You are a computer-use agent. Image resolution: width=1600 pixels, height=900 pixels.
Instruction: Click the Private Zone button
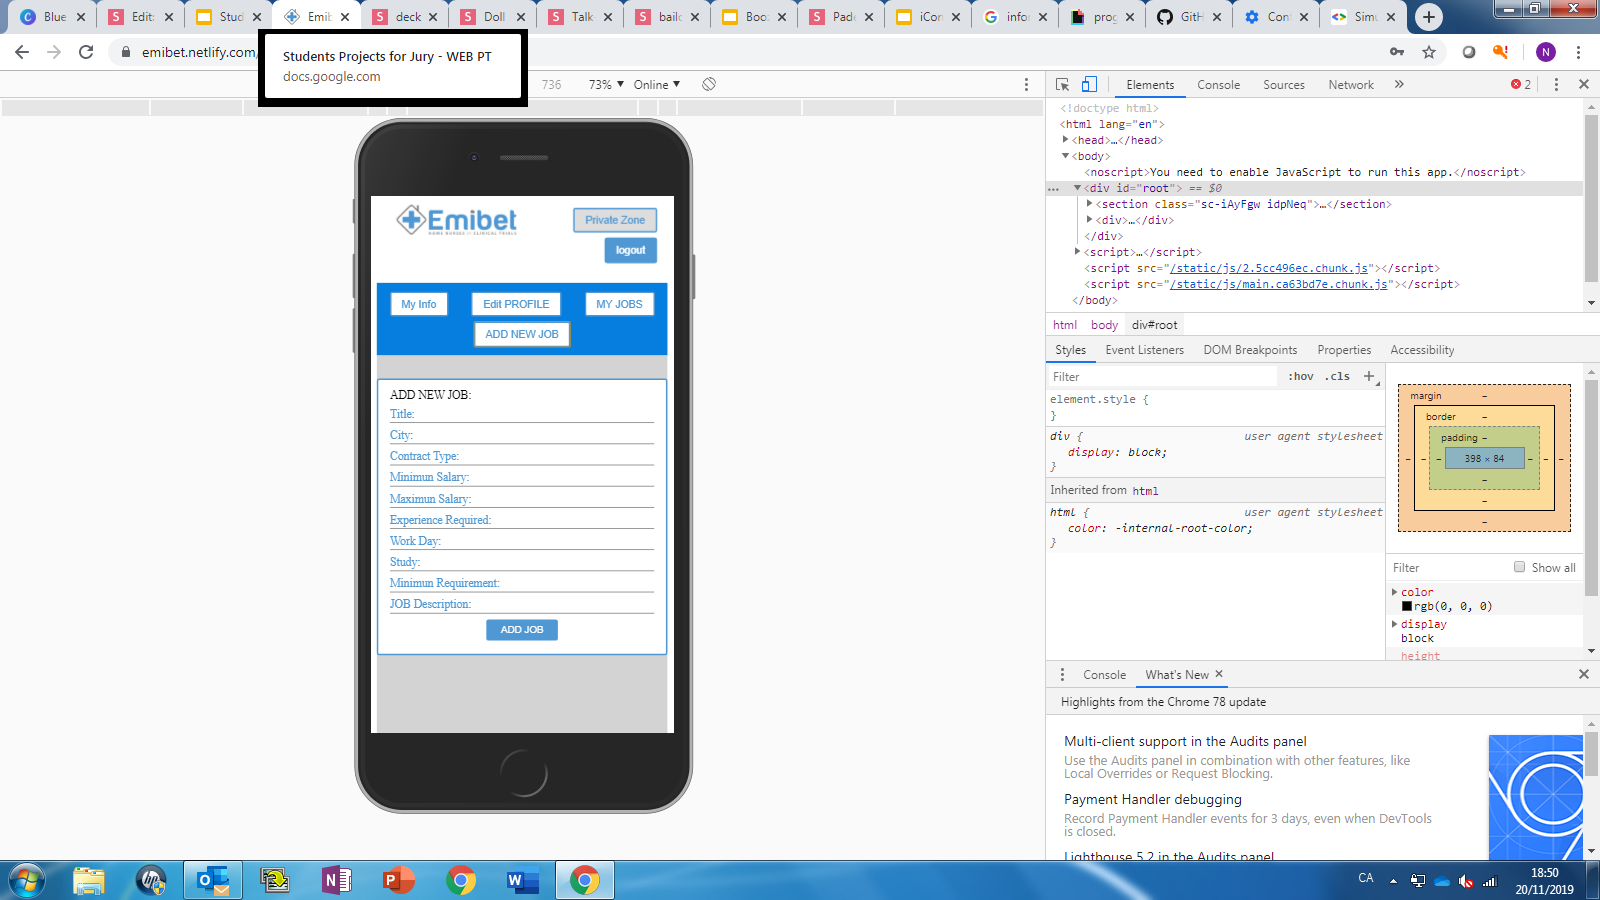[615, 220]
